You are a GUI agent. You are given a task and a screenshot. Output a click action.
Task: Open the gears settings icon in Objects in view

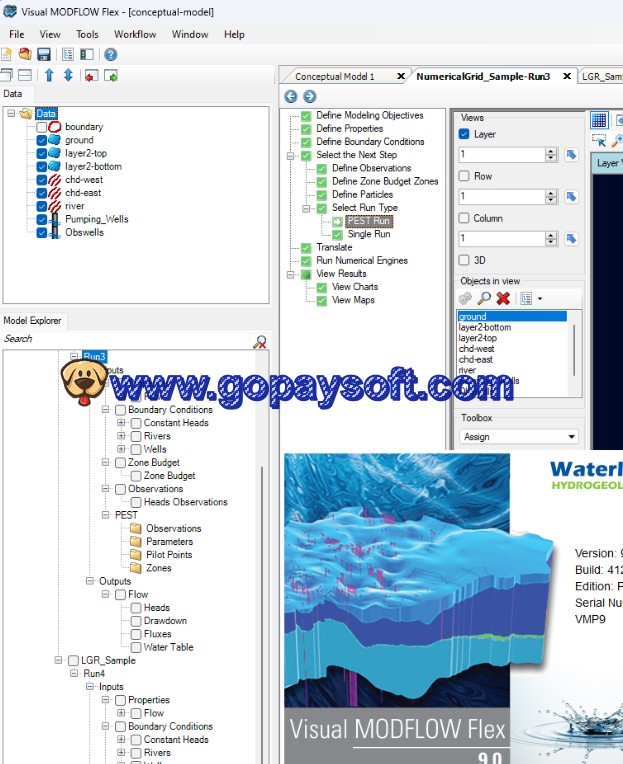[x=466, y=298]
